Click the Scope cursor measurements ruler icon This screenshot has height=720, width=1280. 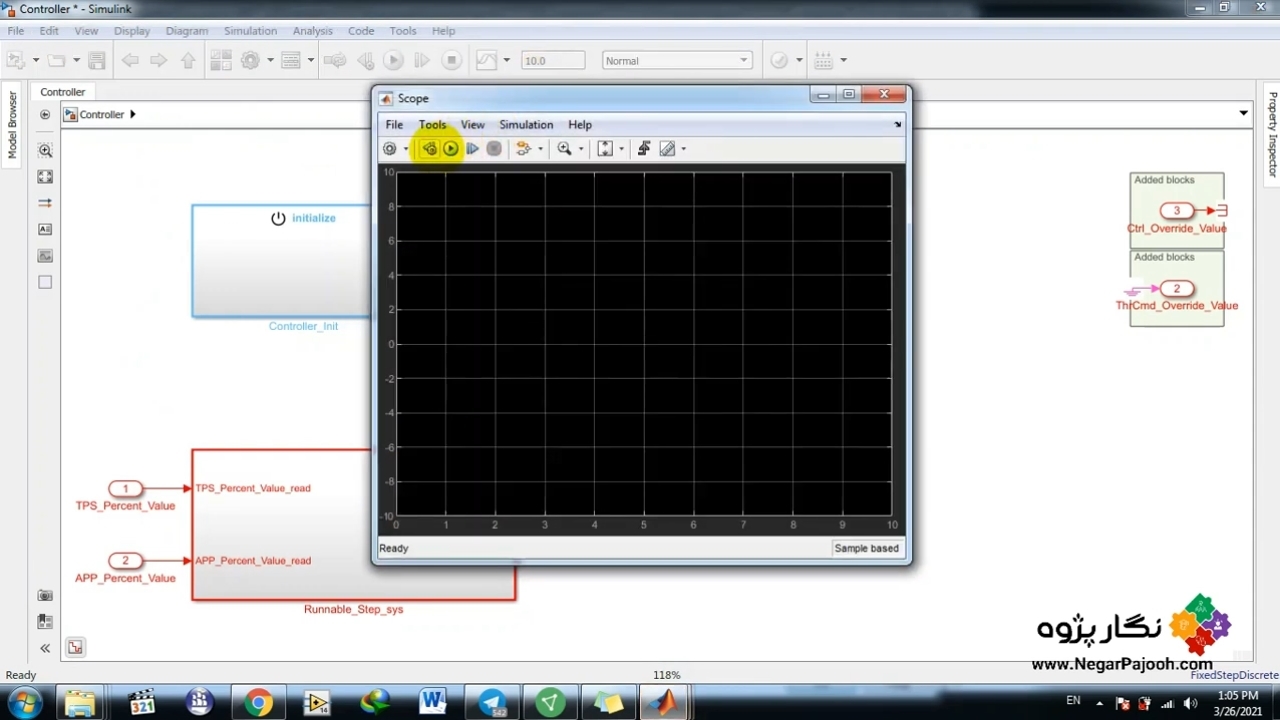pyautogui.click(x=668, y=149)
